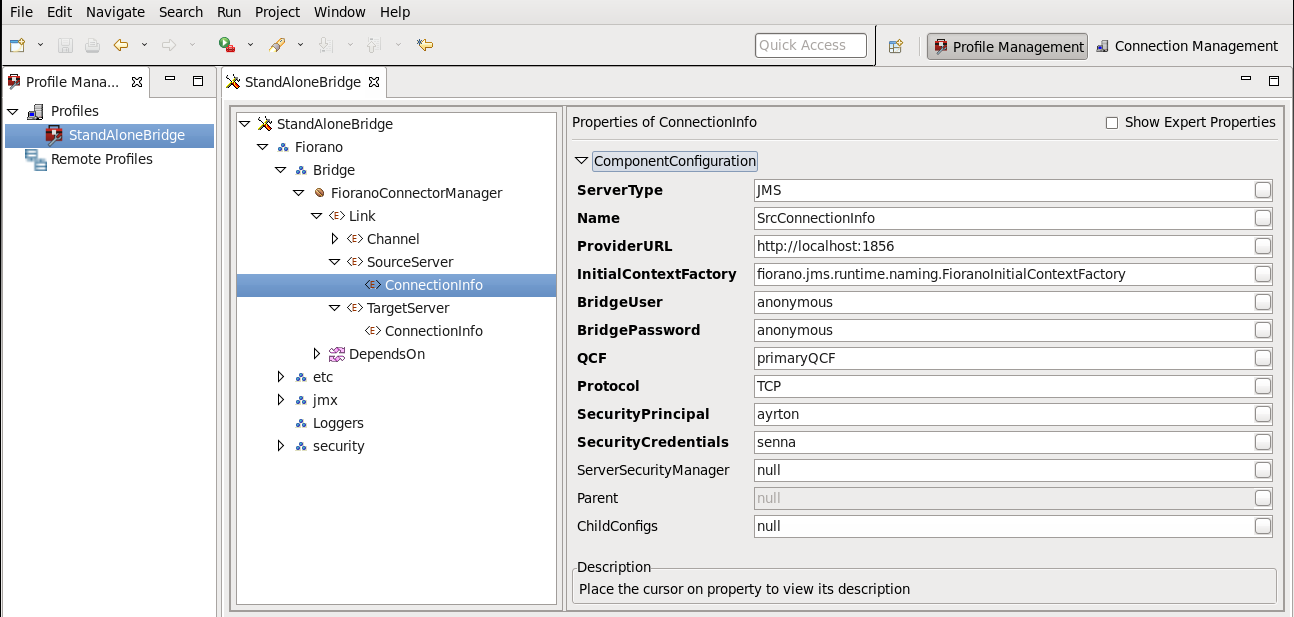
Task: Collapse the TargetServer tree node
Action: tap(334, 308)
